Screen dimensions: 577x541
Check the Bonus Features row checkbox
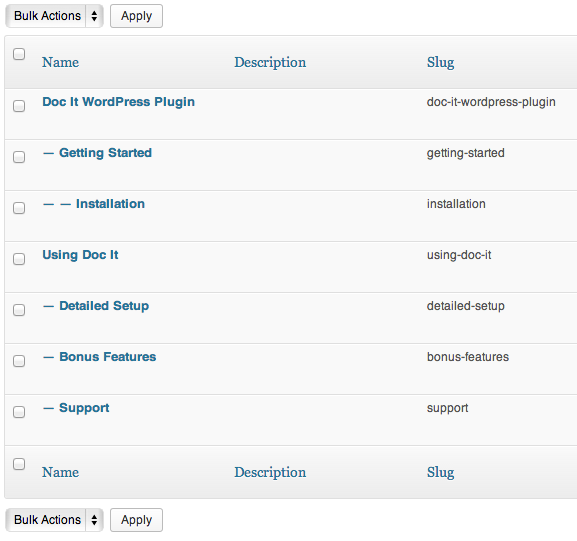pyautogui.click(x=19, y=361)
